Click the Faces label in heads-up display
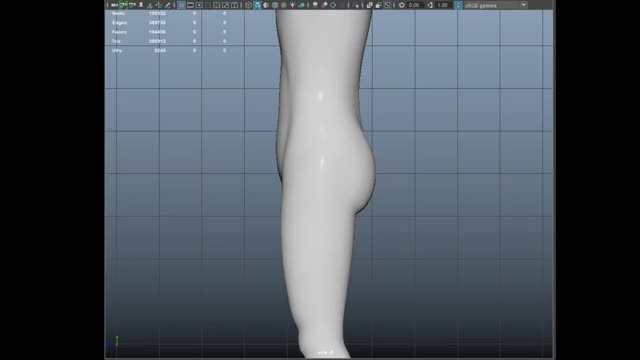The image size is (640, 360). 120,32
